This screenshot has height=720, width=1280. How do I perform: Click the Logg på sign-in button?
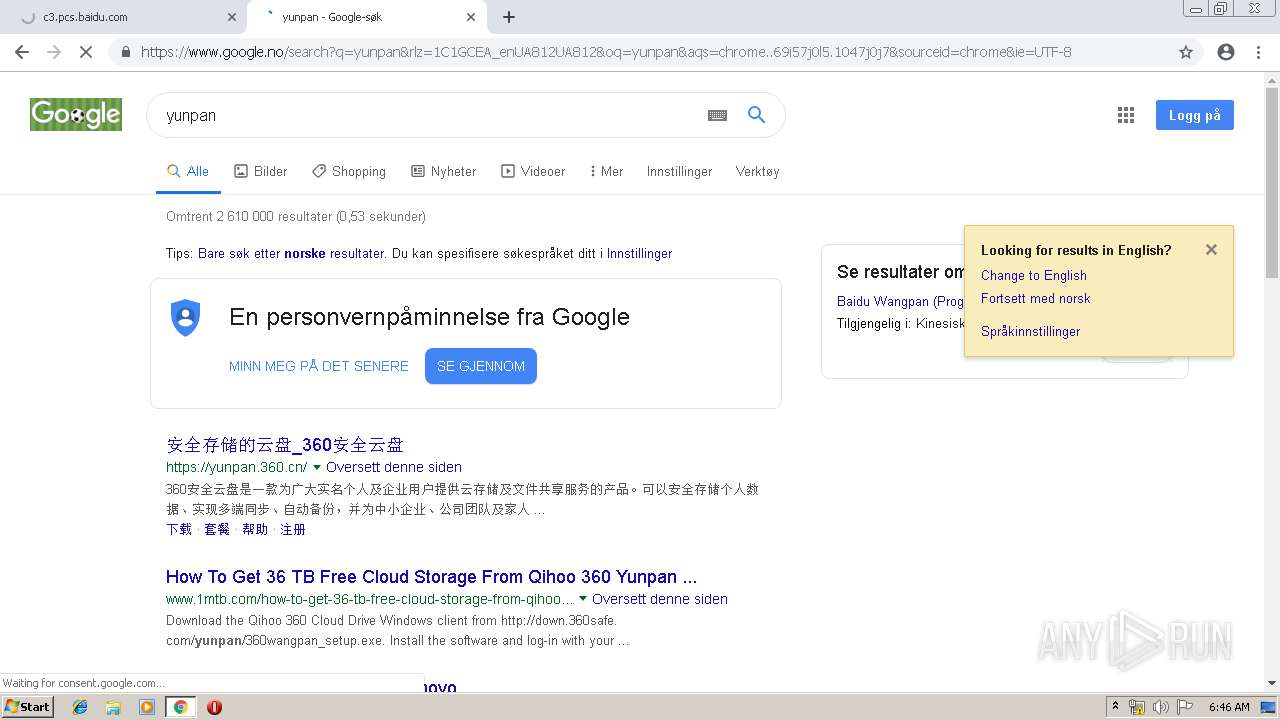[x=1195, y=115]
